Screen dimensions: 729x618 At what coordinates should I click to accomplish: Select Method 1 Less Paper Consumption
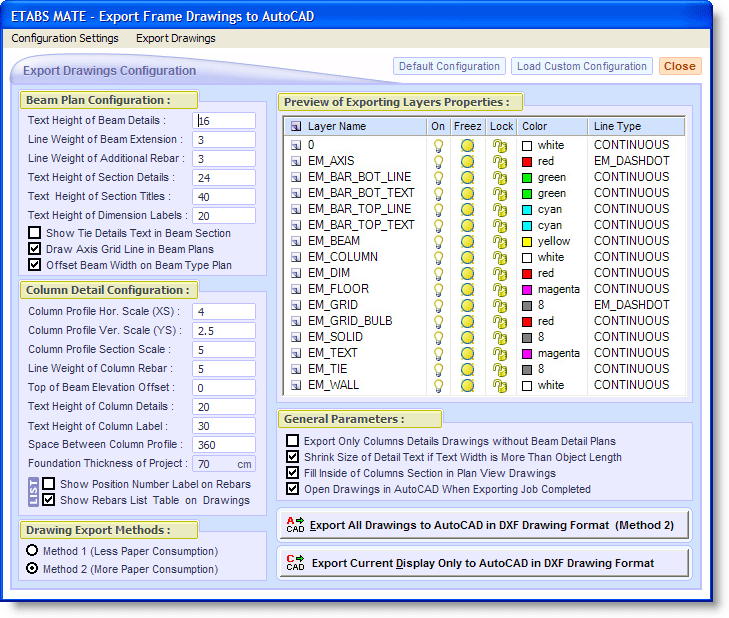(x=33, y=551)
